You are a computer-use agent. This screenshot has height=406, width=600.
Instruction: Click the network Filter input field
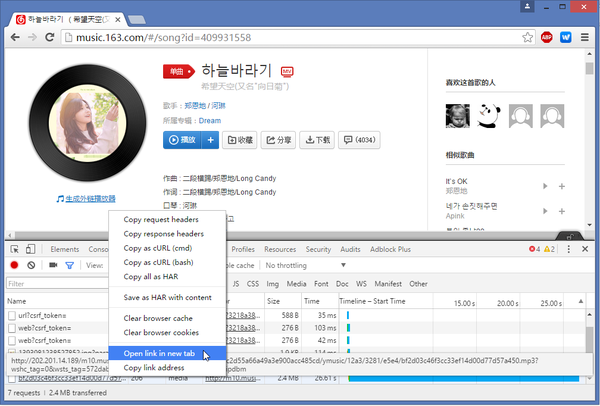pos(57,284)
